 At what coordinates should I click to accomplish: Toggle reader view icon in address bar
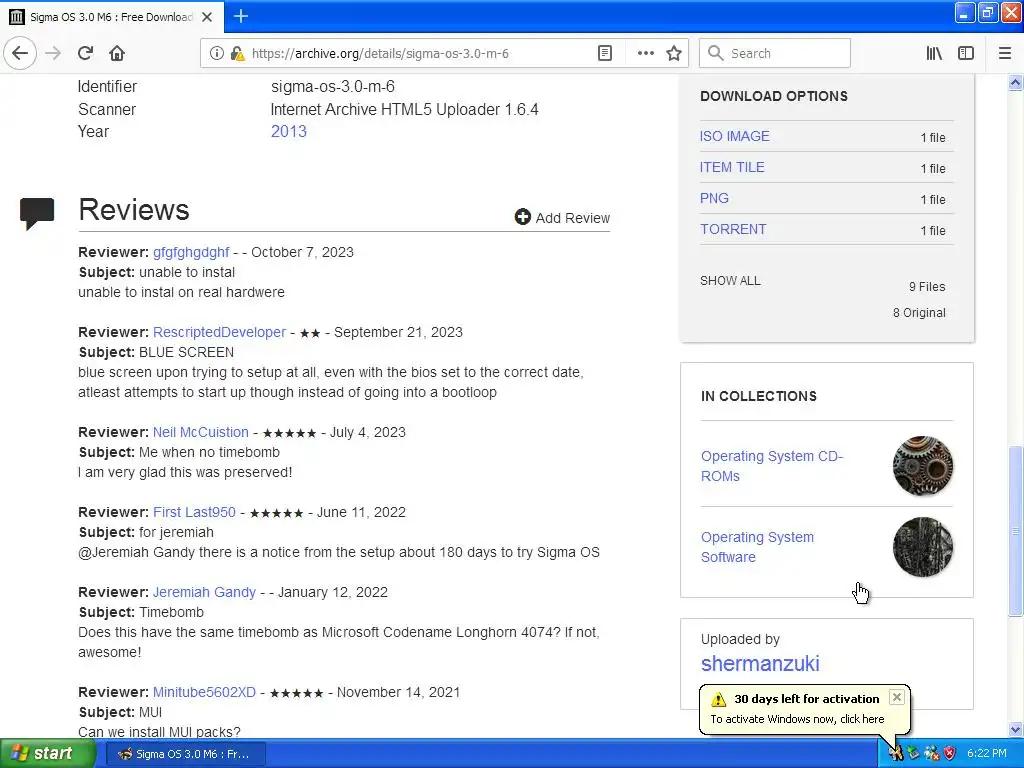[x=605, y=54]
